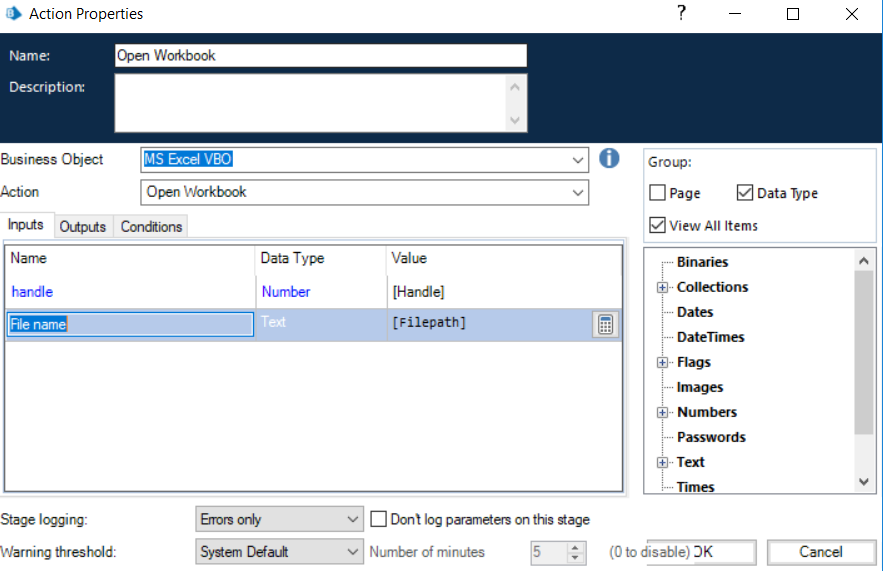Open the Stage logging dropdown
Viewport: 883px width, 571px height.
(x=353, y=519)
